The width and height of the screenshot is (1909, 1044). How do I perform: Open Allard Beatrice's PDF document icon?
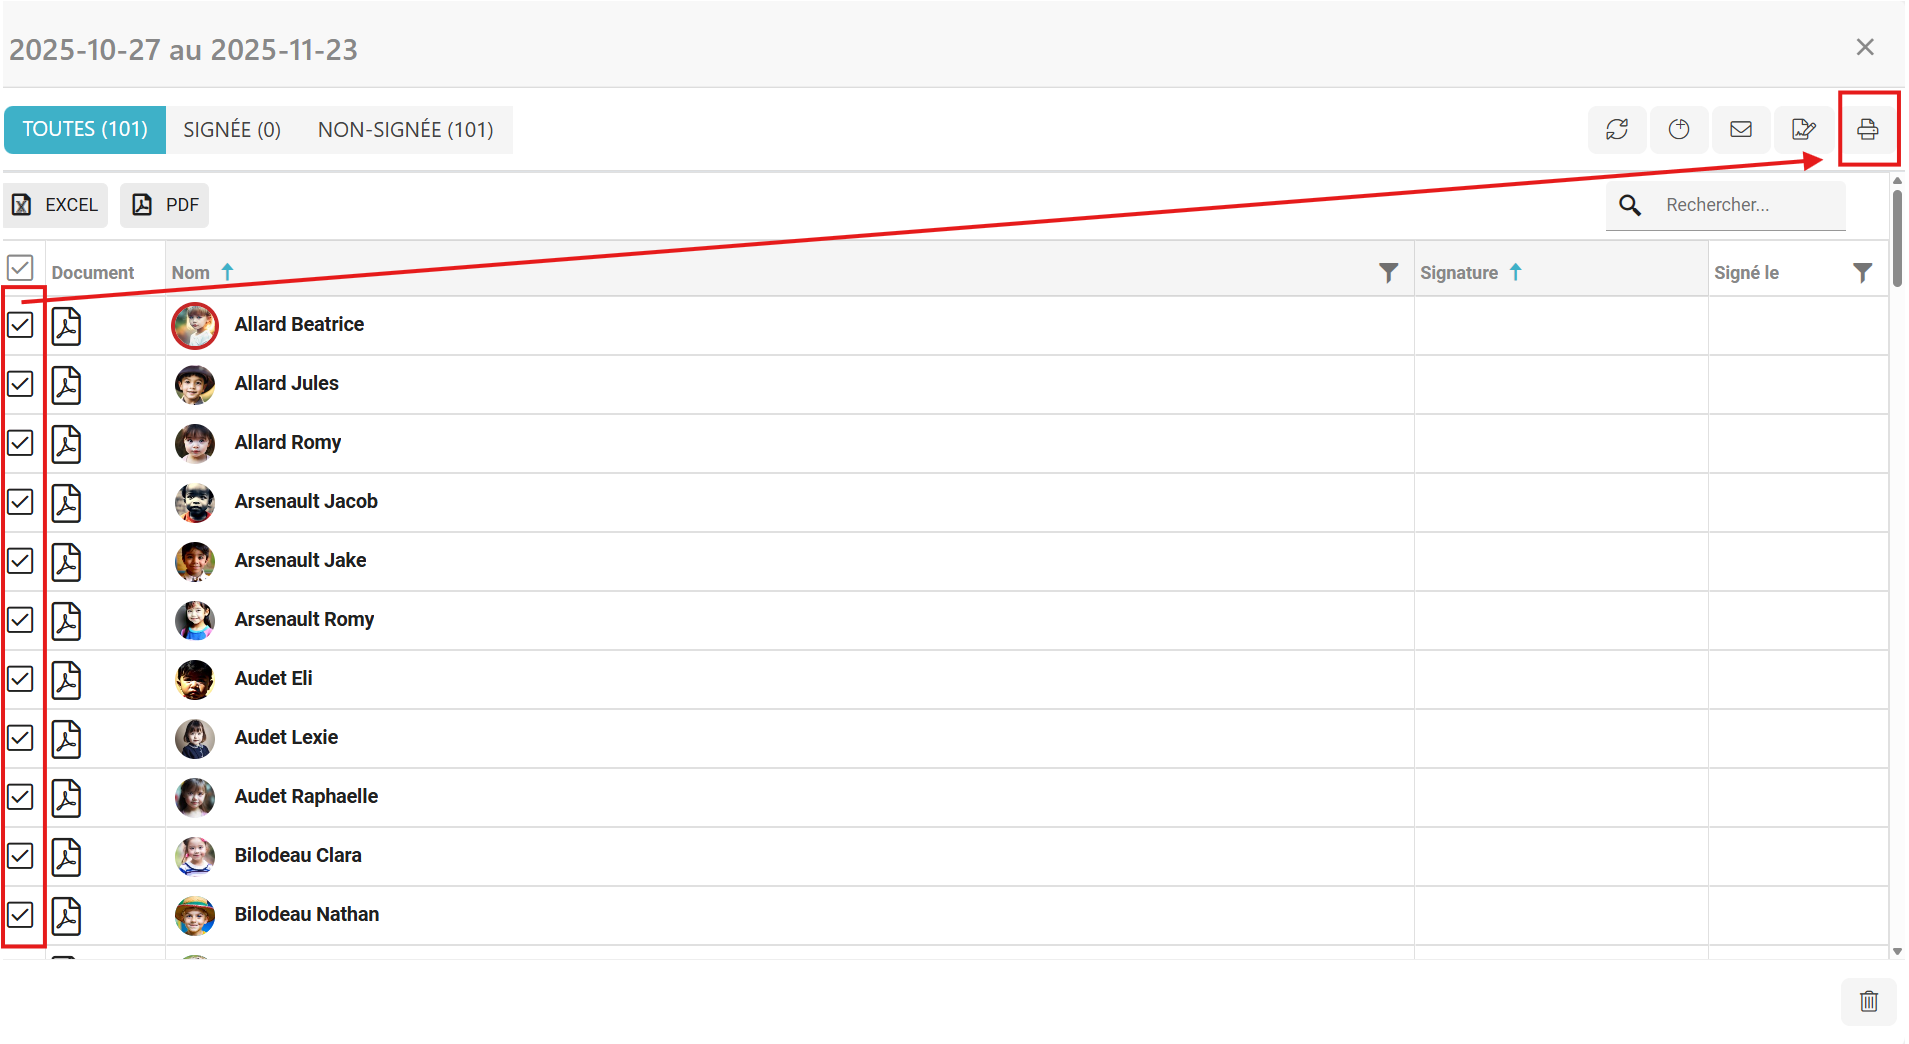click(66, 326)
